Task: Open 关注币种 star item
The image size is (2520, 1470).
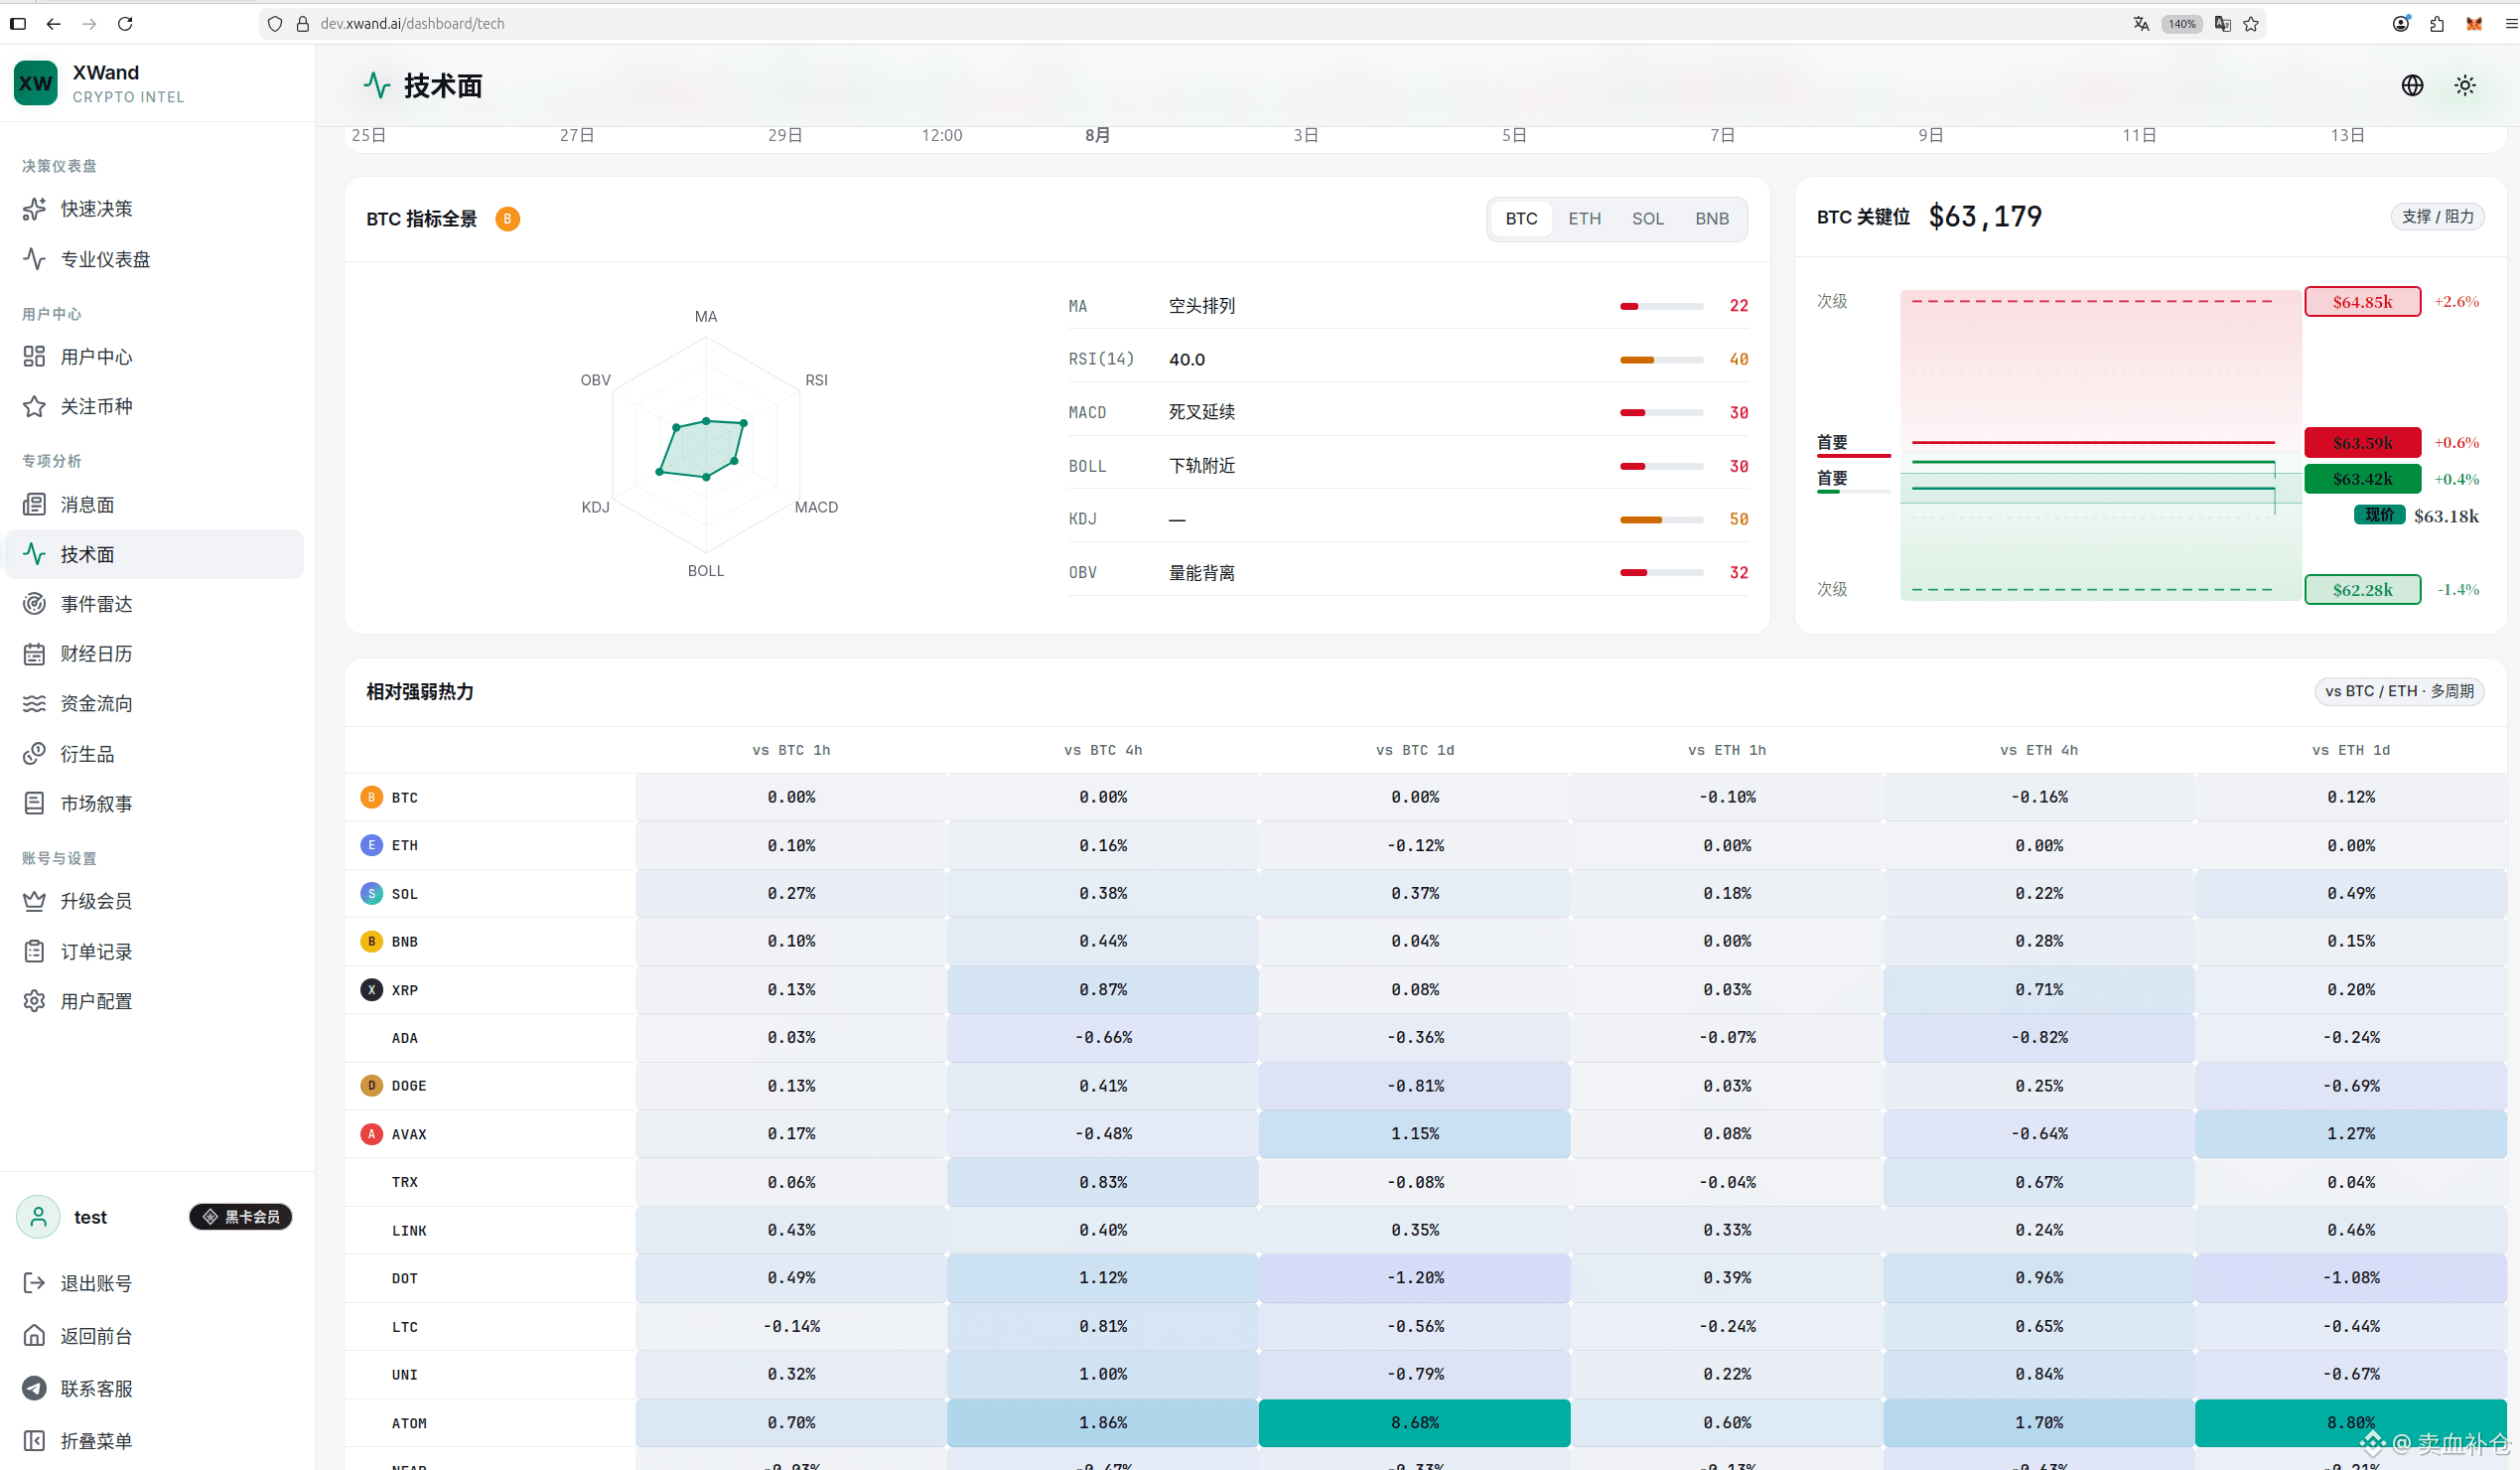Action: click(155, 407)
